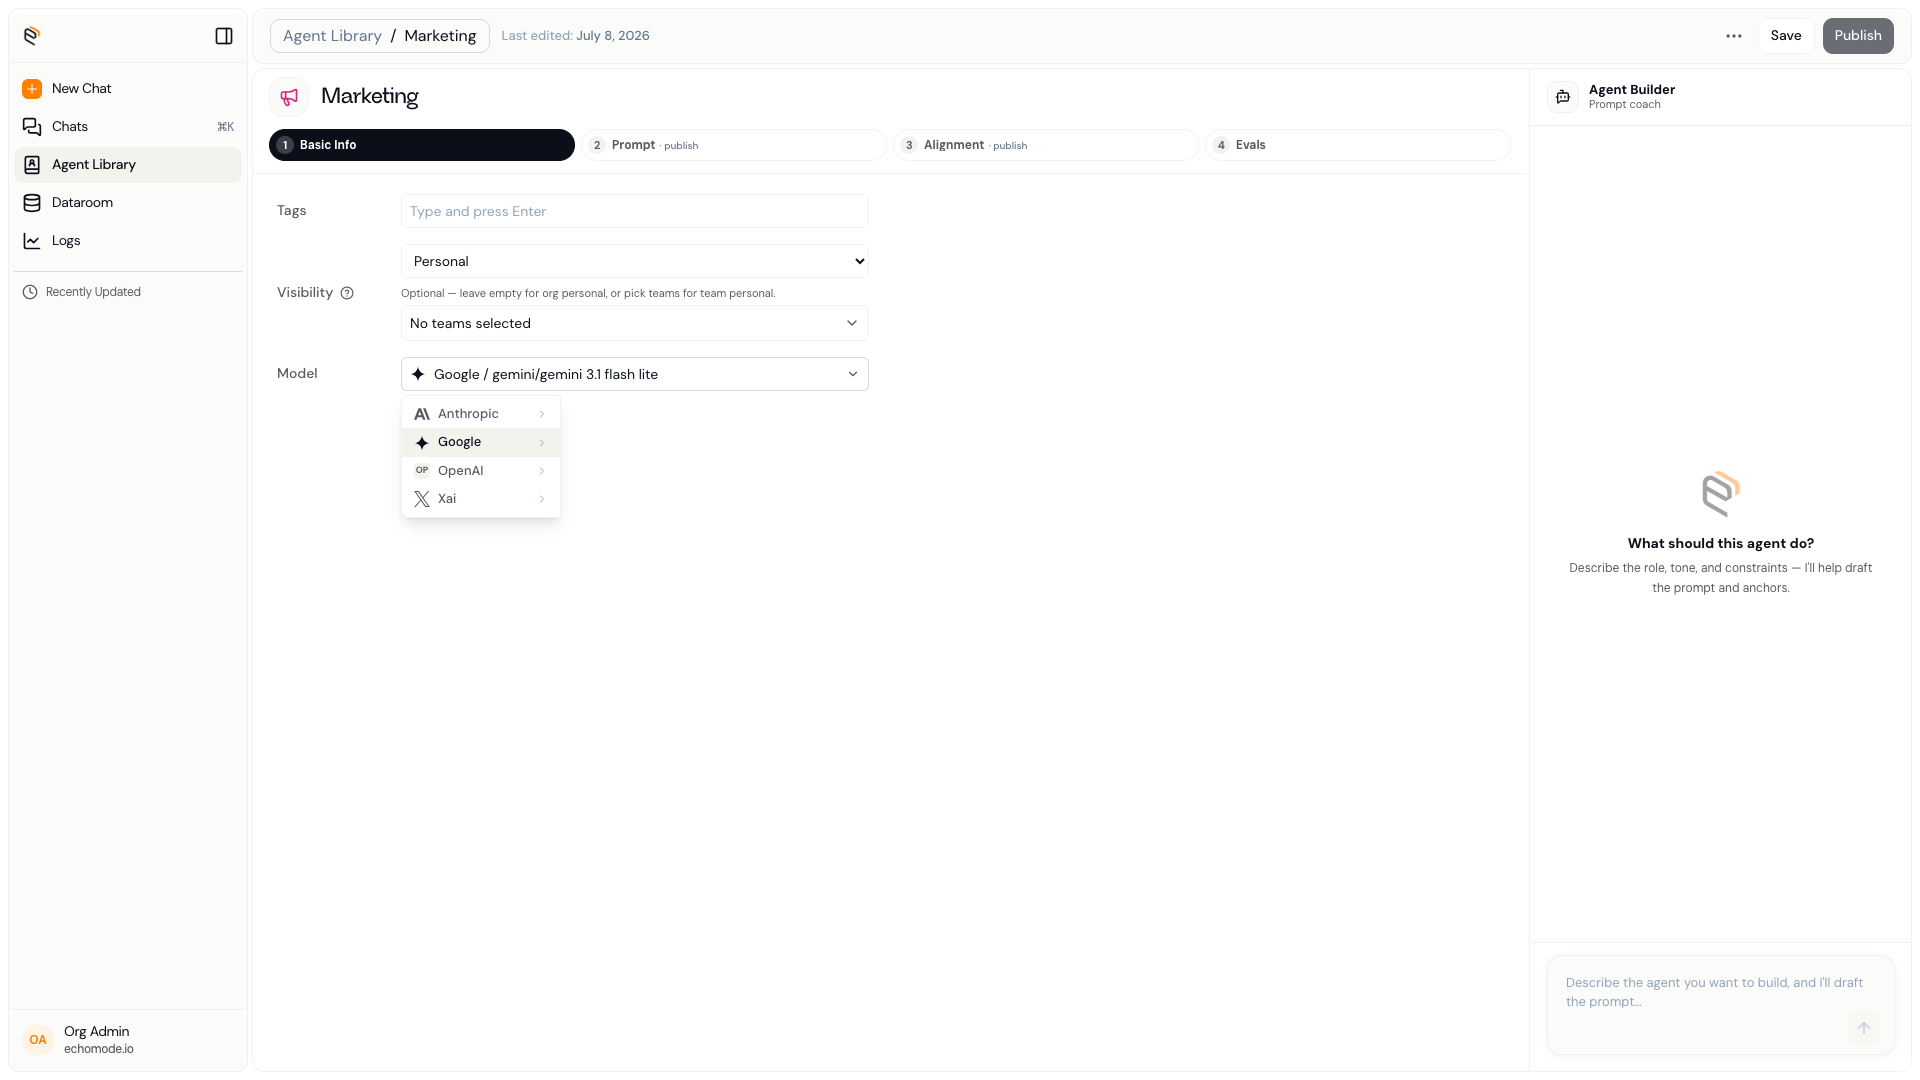
Task: Click the Publish button
Action: click(x=1858, y=36)
